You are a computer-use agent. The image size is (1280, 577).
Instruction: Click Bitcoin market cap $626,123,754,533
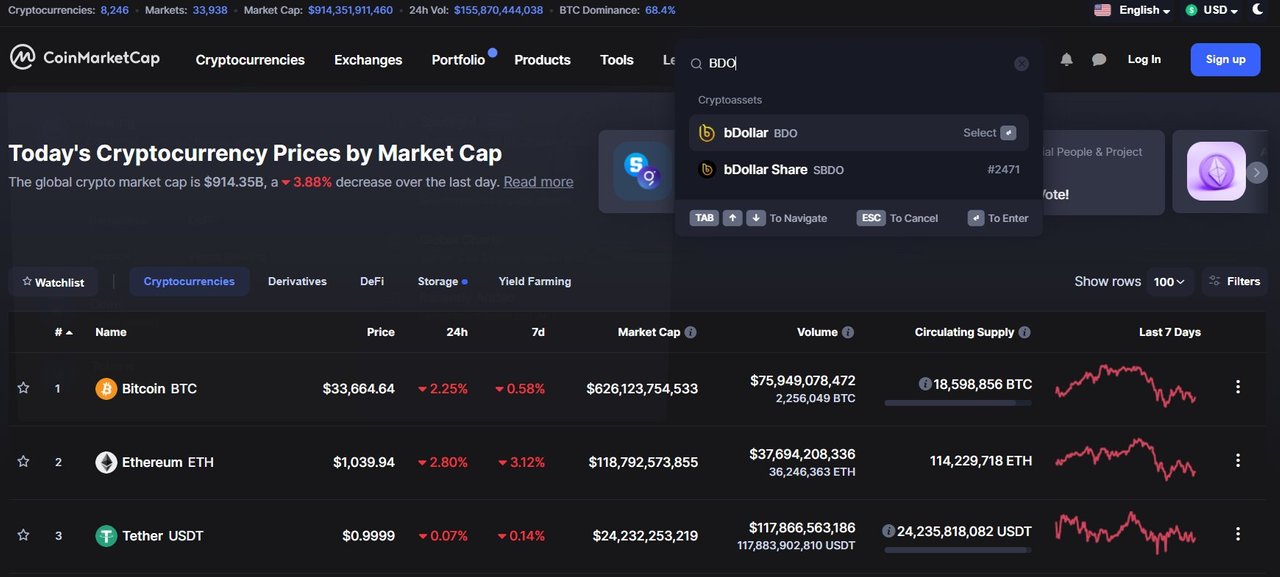coord(642,389)
